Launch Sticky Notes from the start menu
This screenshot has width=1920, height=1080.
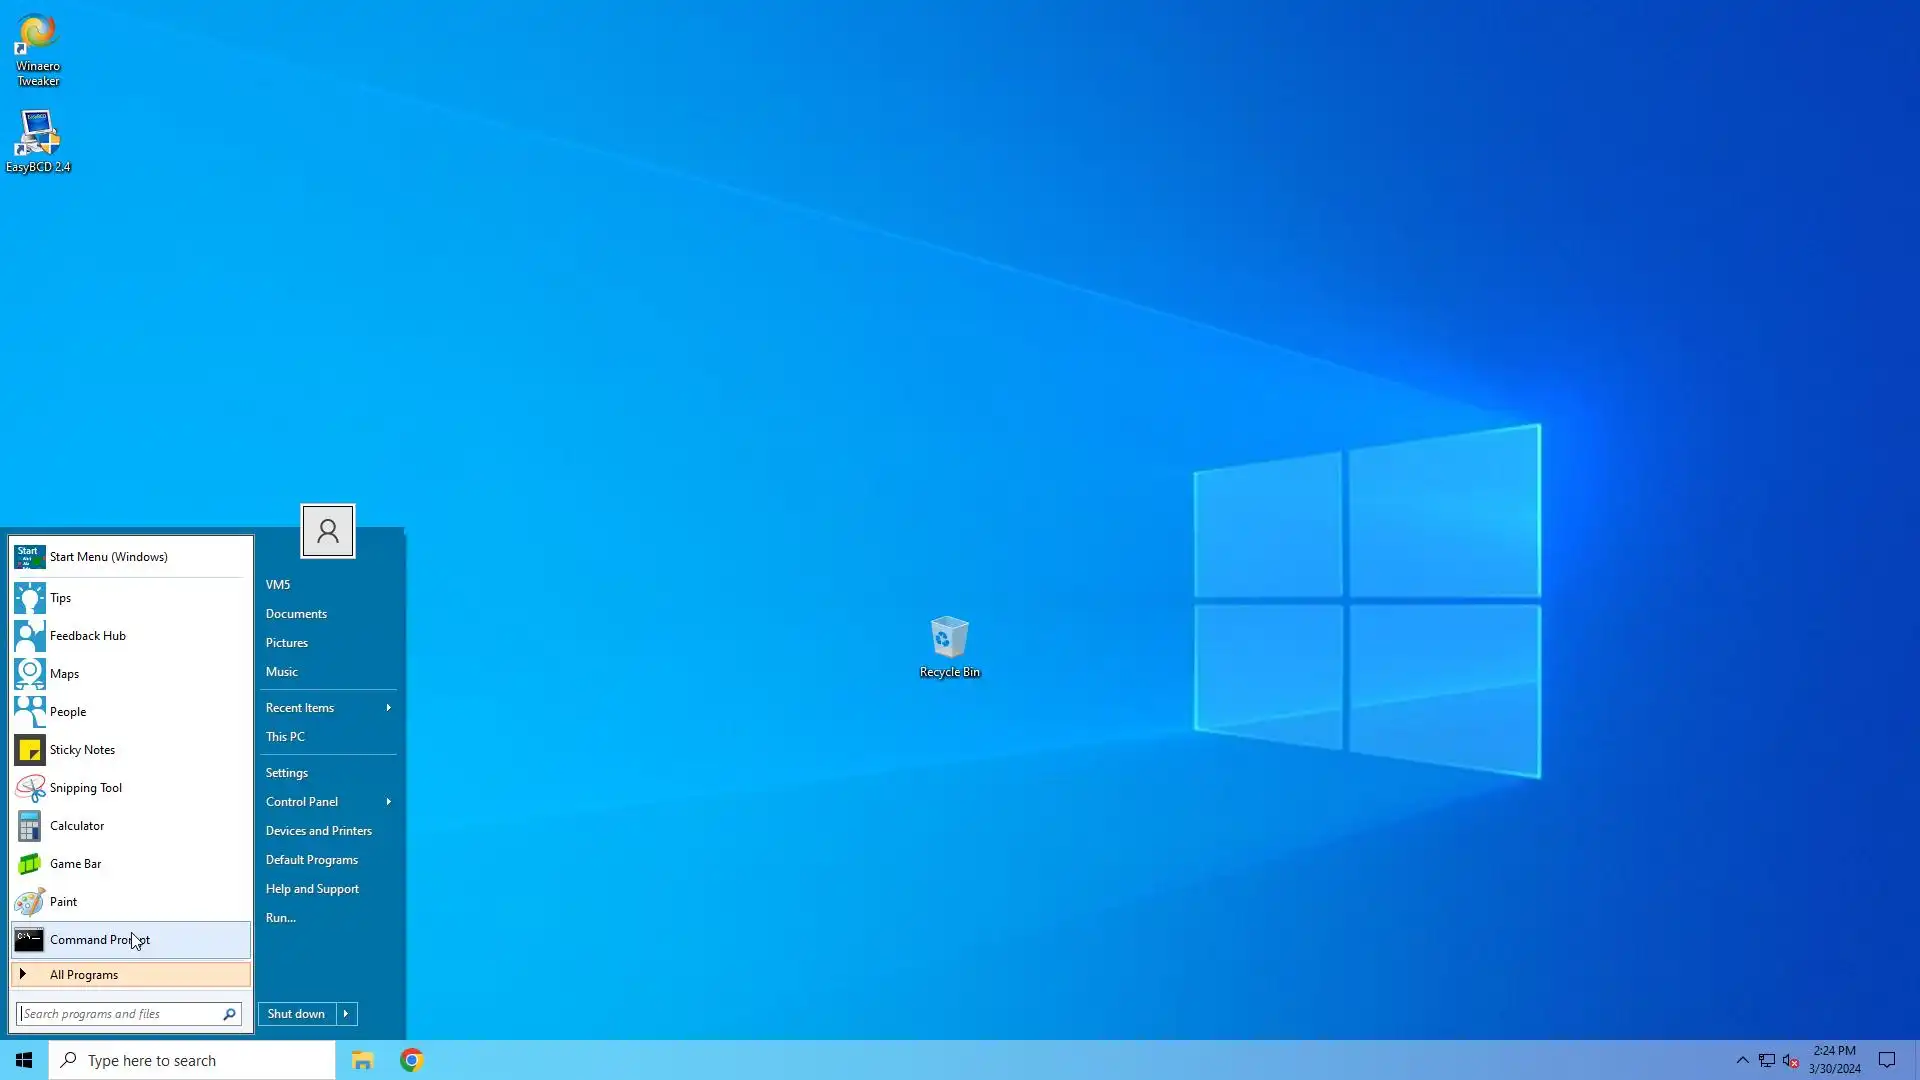pyautogui.click(x=82, y=750)
